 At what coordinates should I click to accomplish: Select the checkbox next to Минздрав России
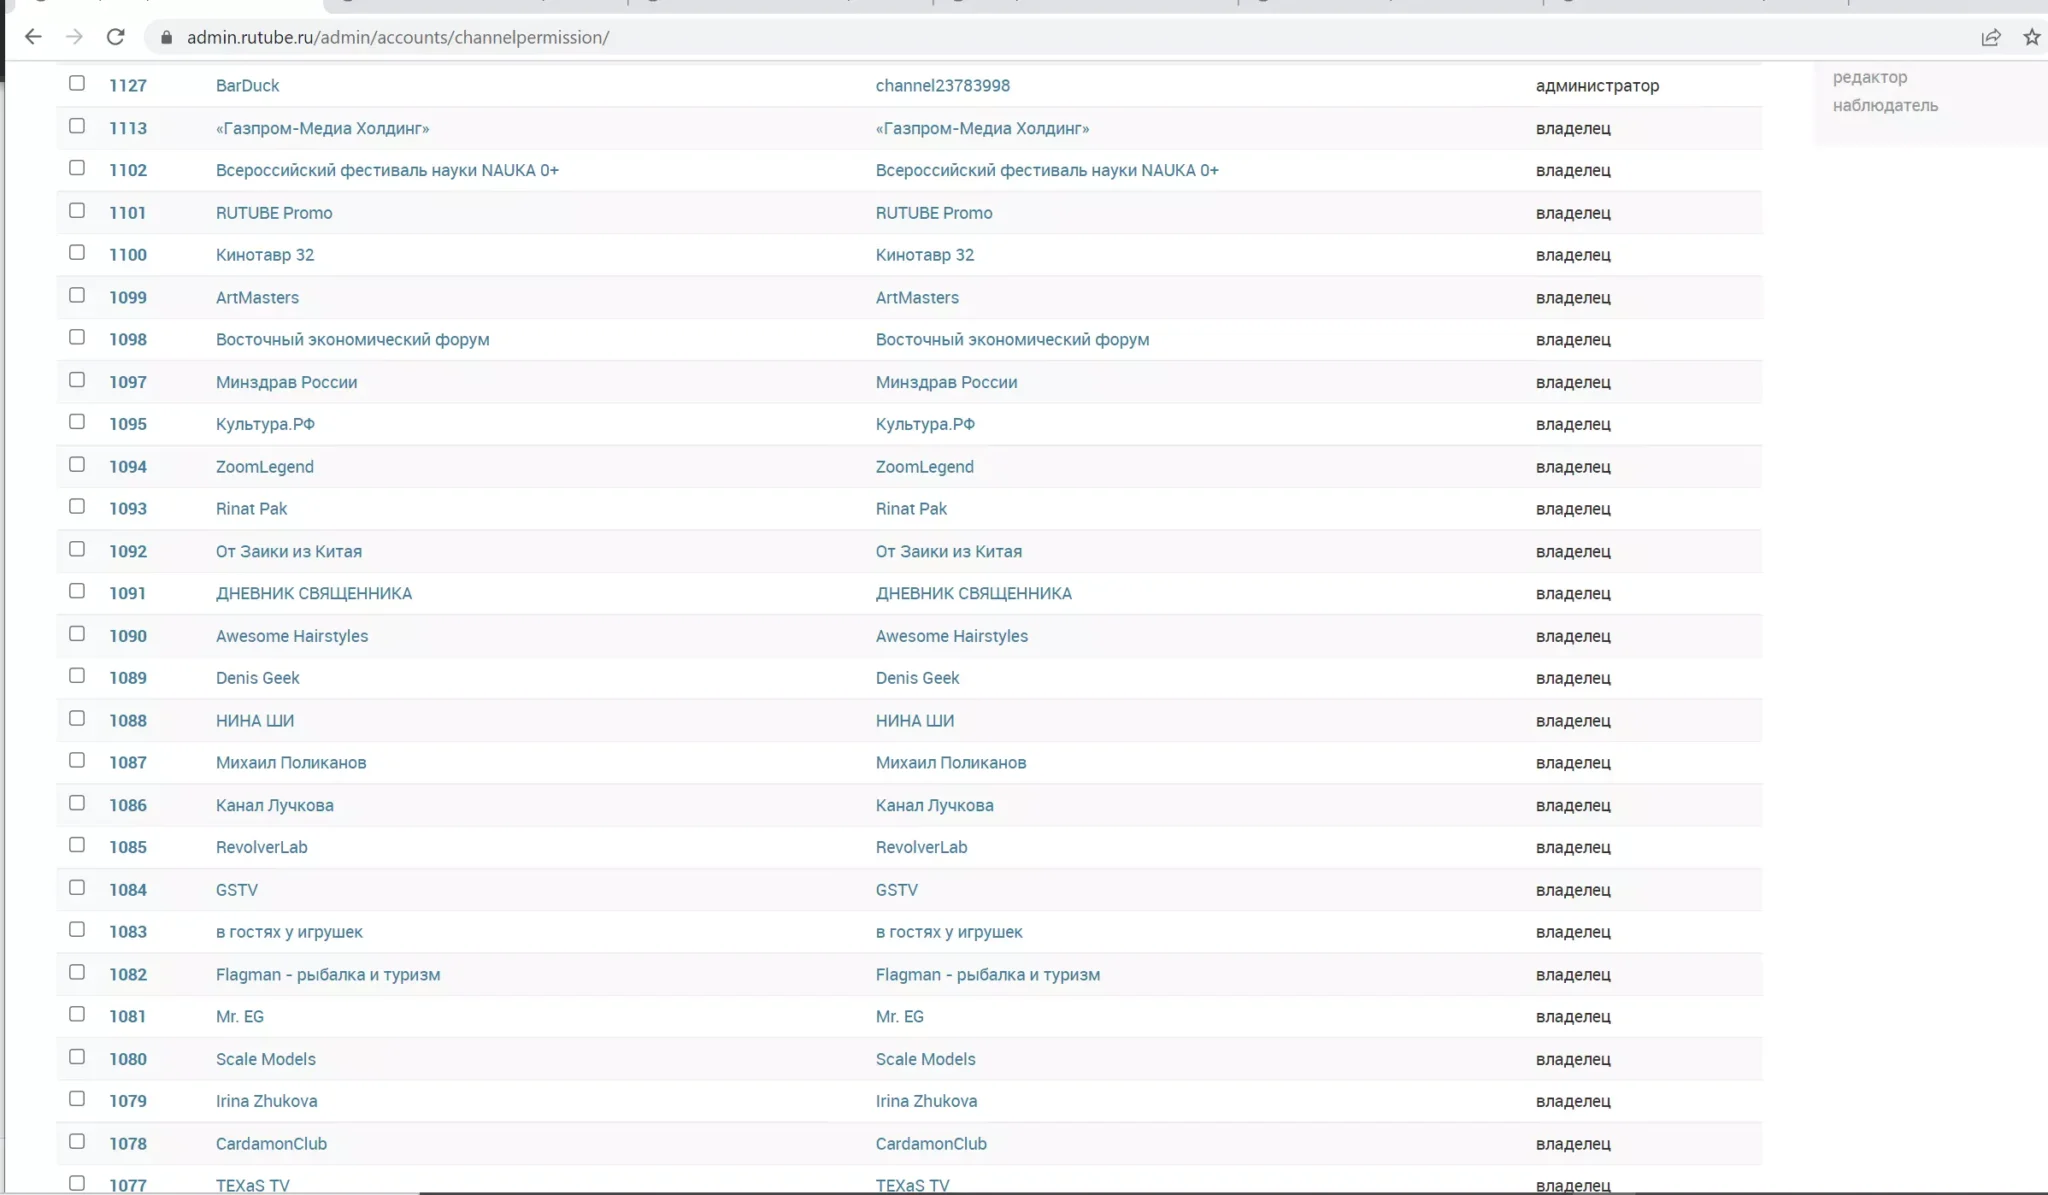[77, 380]
